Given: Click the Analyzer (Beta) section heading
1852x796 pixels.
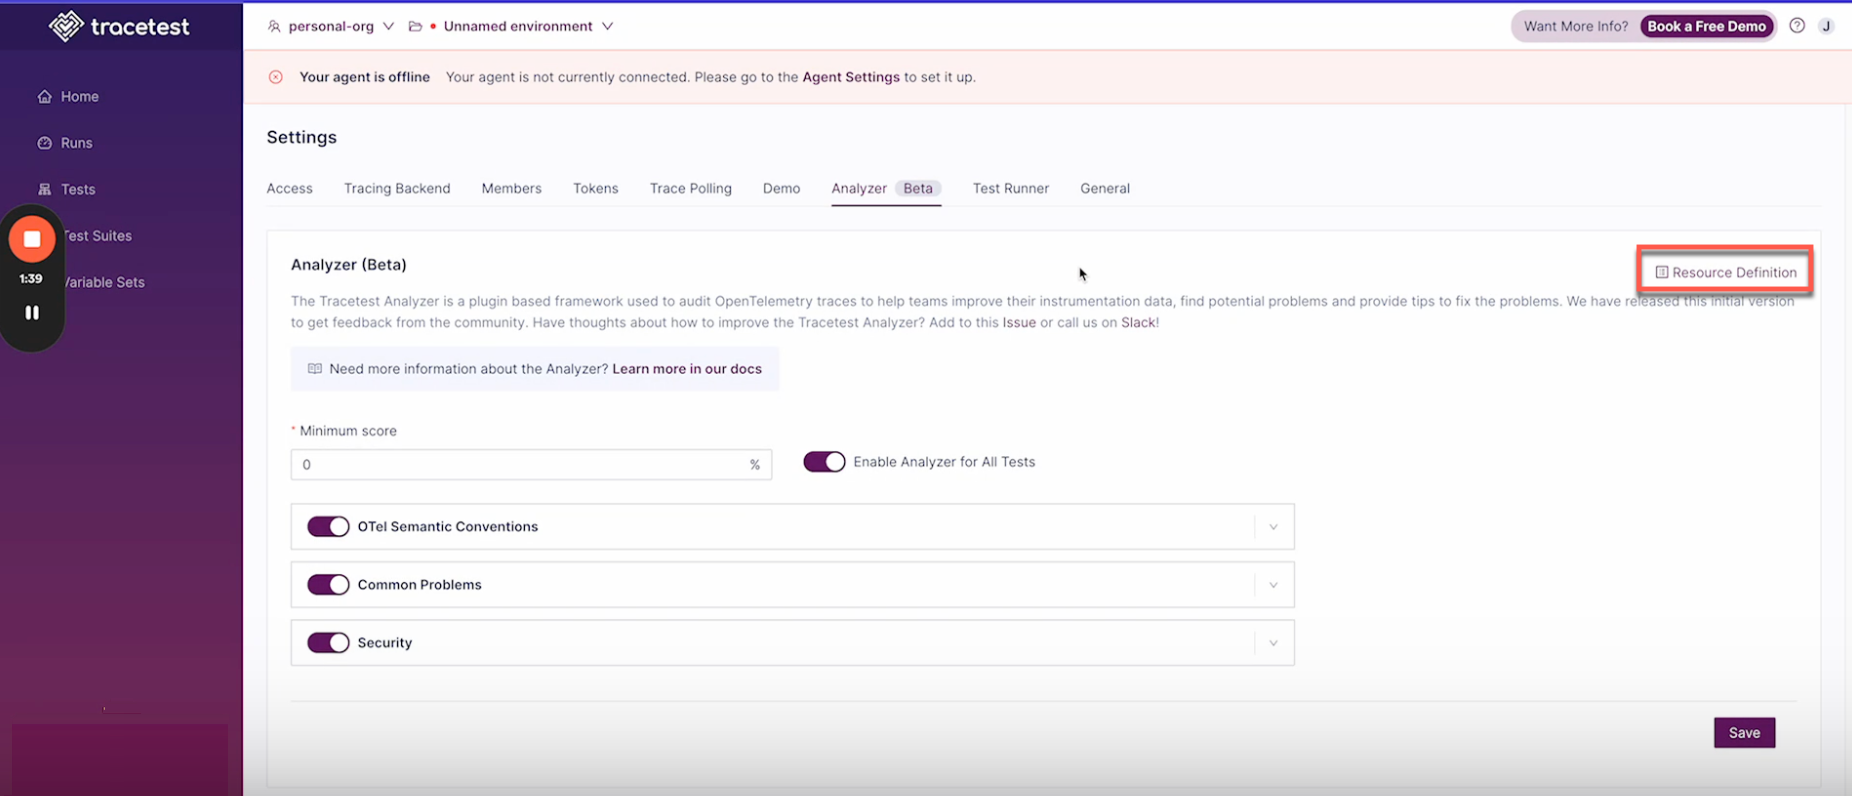Looking at the screenshot, I should coord(349,265).
